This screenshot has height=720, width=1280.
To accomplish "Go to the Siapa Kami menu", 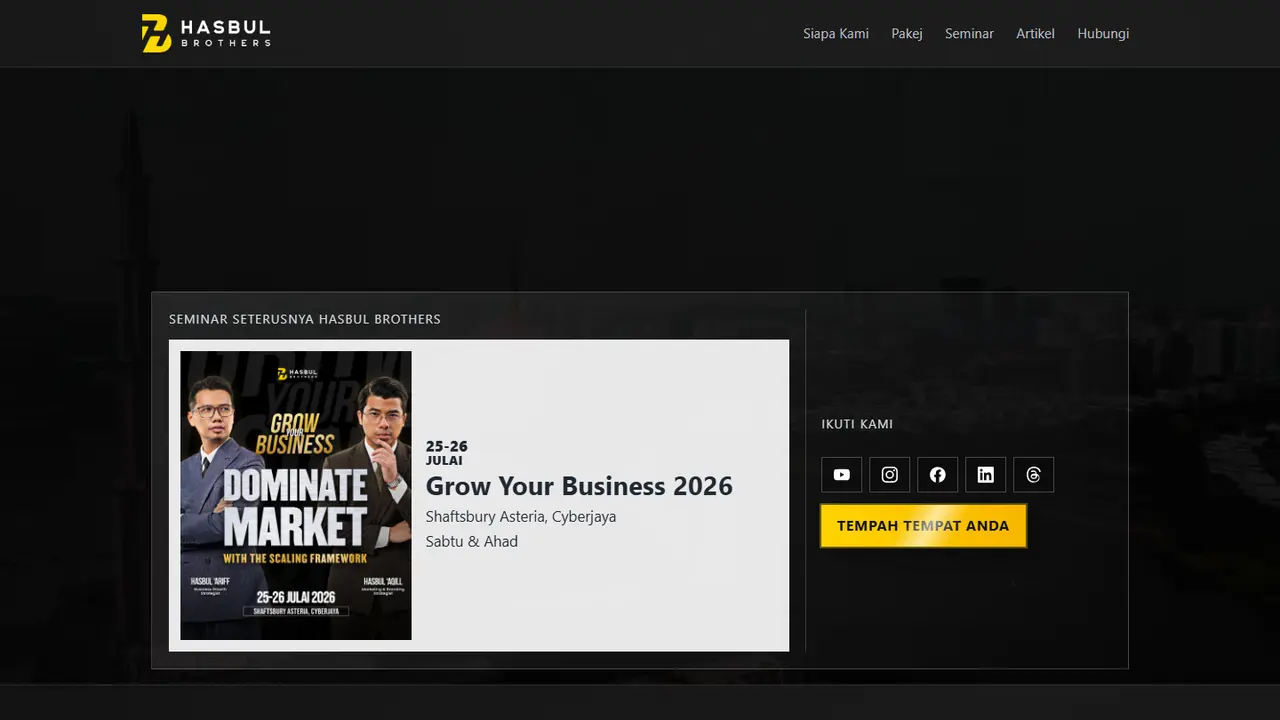I will coord(836,34).
